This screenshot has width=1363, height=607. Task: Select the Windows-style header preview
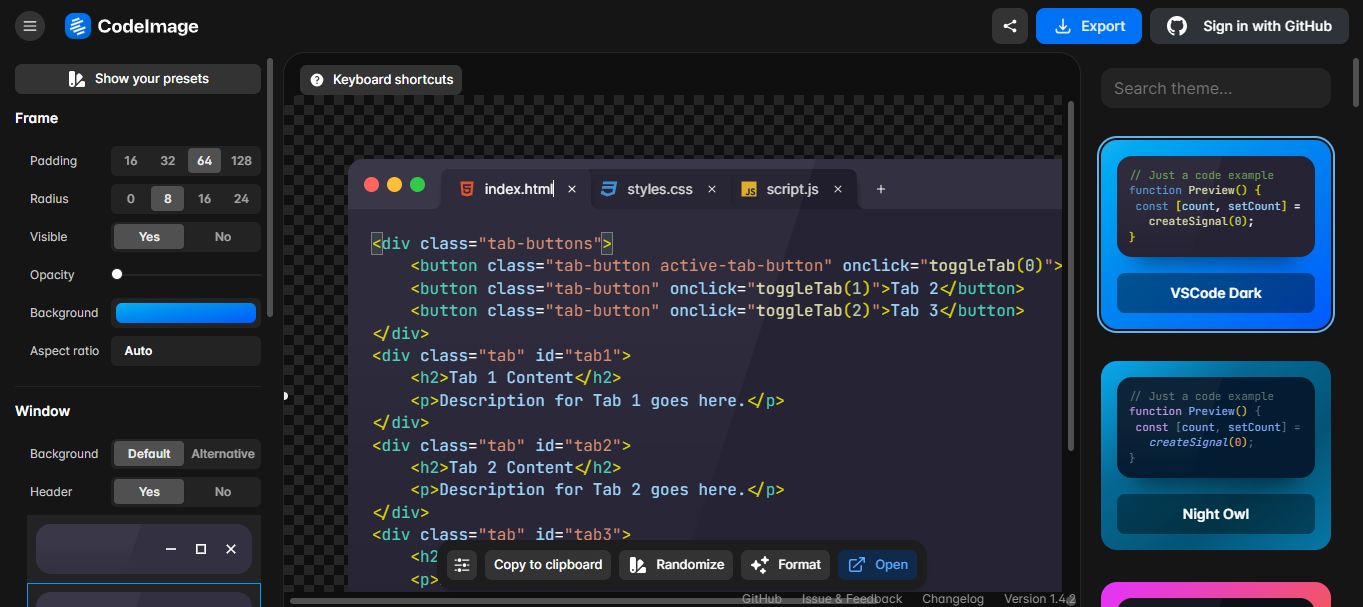[x=144, y=549]
